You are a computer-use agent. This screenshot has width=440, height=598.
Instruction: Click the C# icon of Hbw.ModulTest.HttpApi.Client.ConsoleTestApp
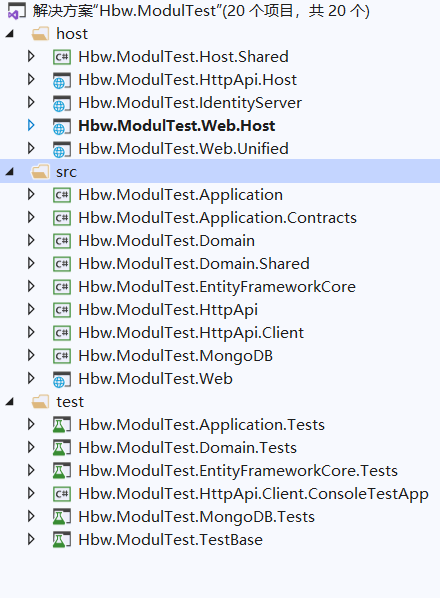(x=62, y=494)
